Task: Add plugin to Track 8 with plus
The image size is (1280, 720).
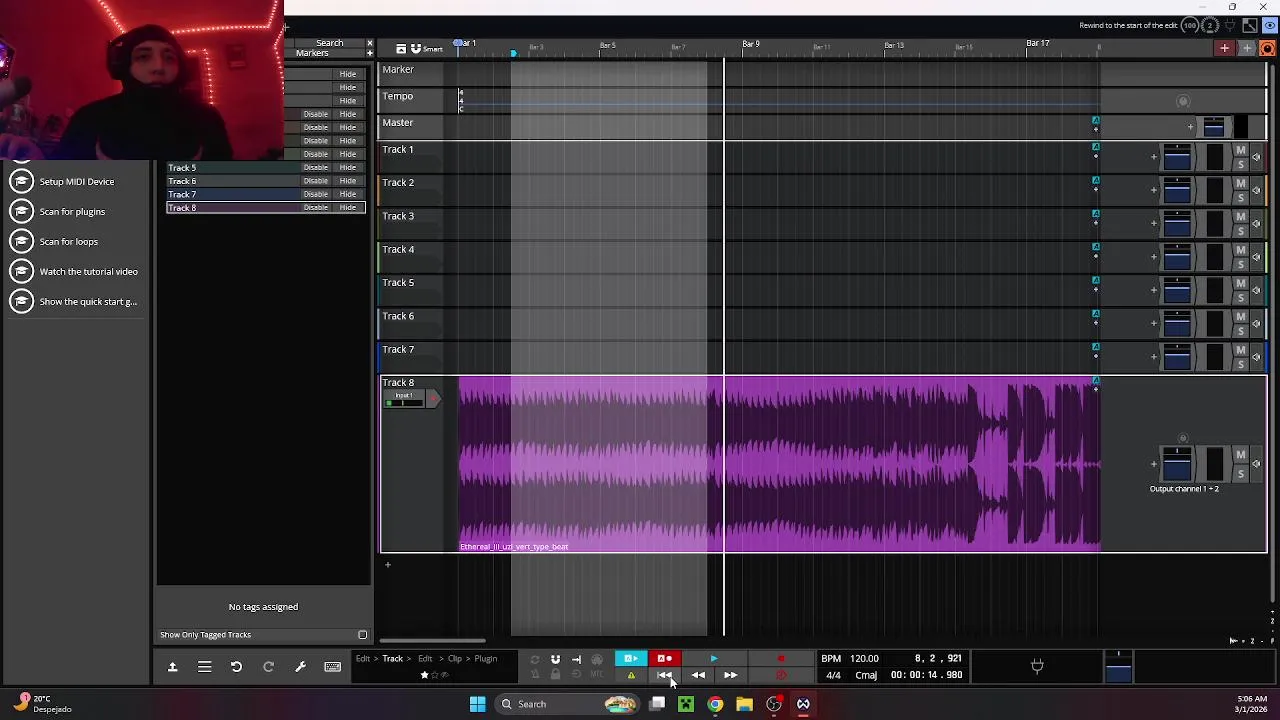Action: pos(1153,464)
